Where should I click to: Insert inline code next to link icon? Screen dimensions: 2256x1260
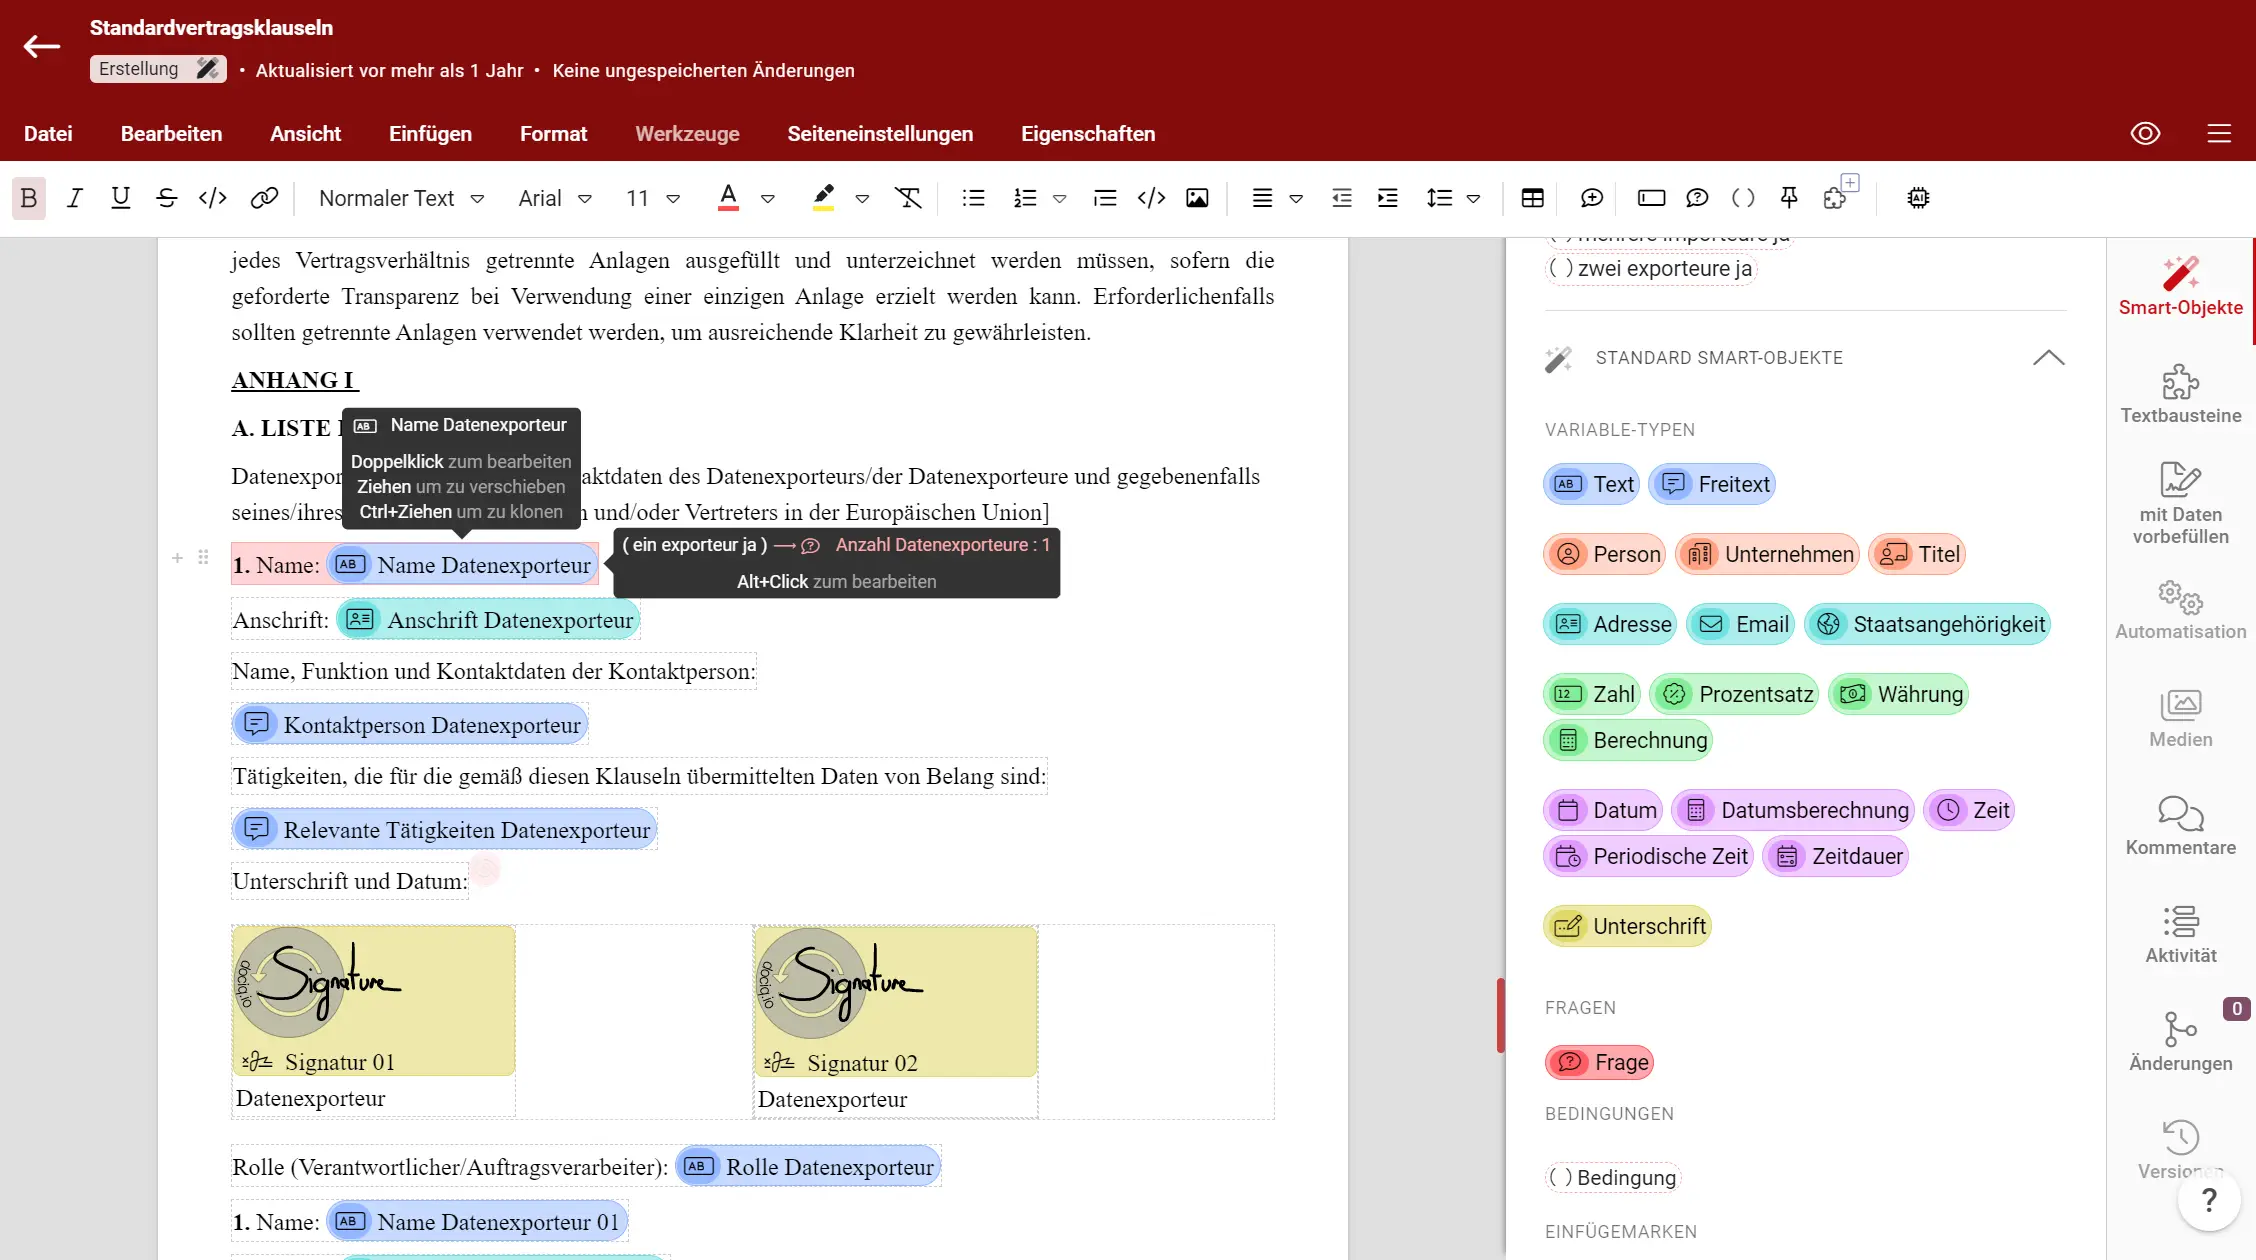(x=213, y=198)
